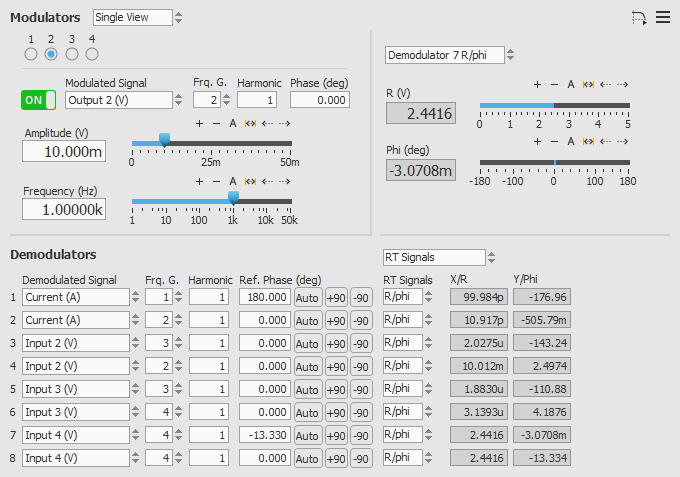The image size is (680, 477).
Task: Click the Amplitude slider handle
Action: pos(164,140)
